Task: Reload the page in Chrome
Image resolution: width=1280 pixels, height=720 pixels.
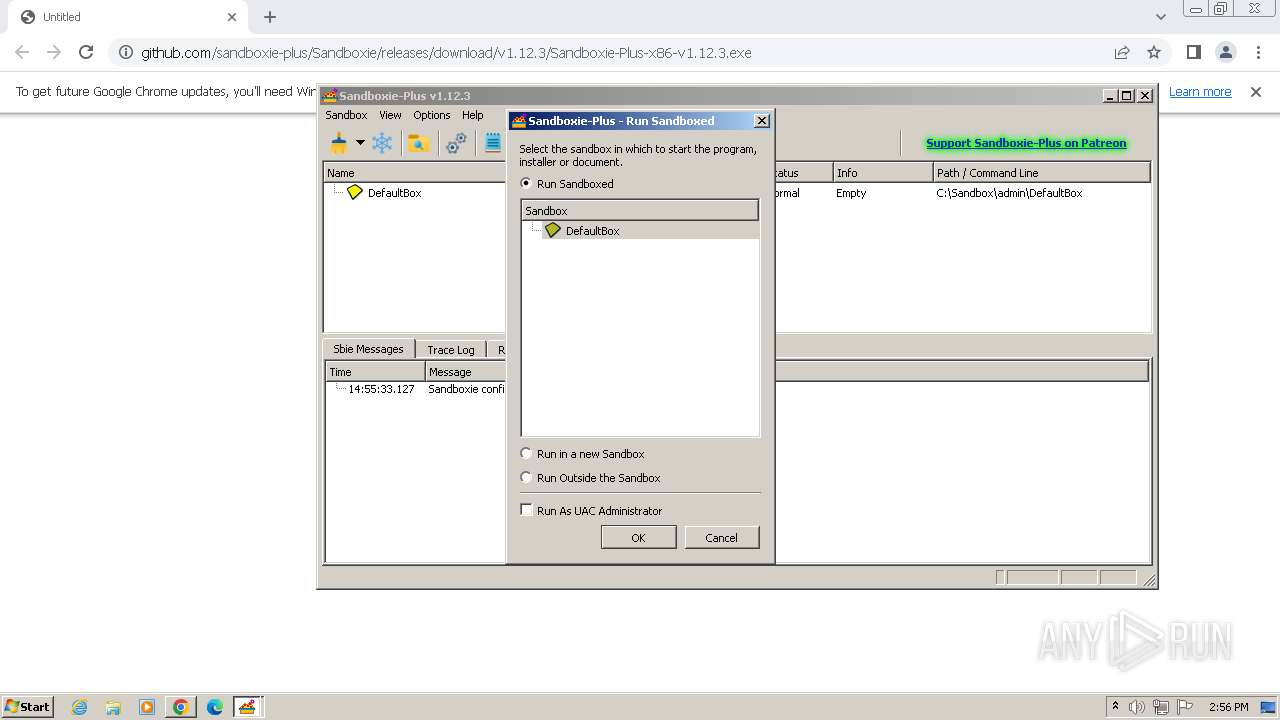Action: click(86, 52)
